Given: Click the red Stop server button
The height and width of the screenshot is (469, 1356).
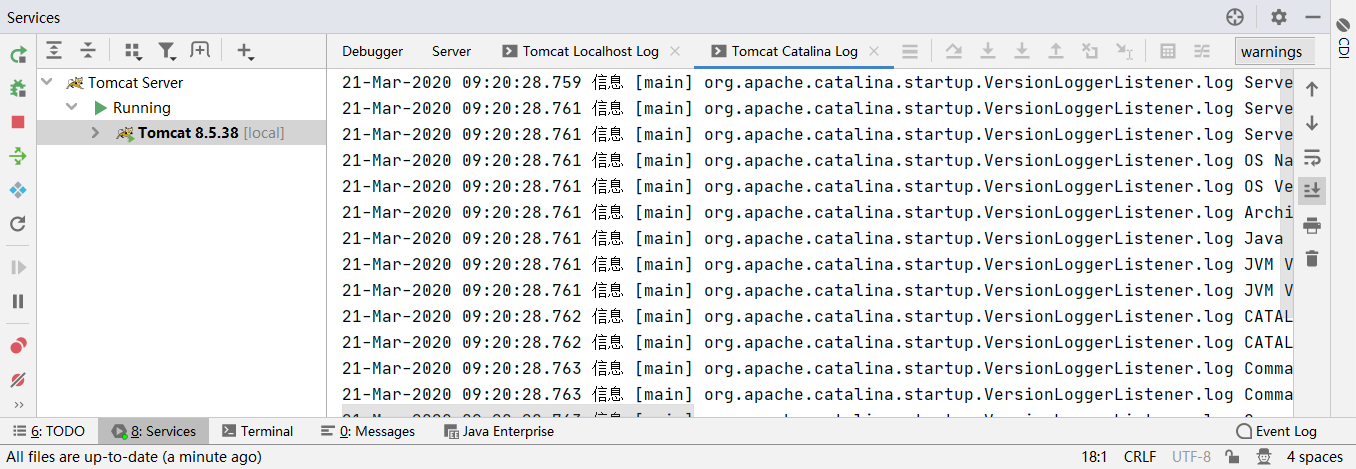Looking at the screenshot, I should click(18, 122).
